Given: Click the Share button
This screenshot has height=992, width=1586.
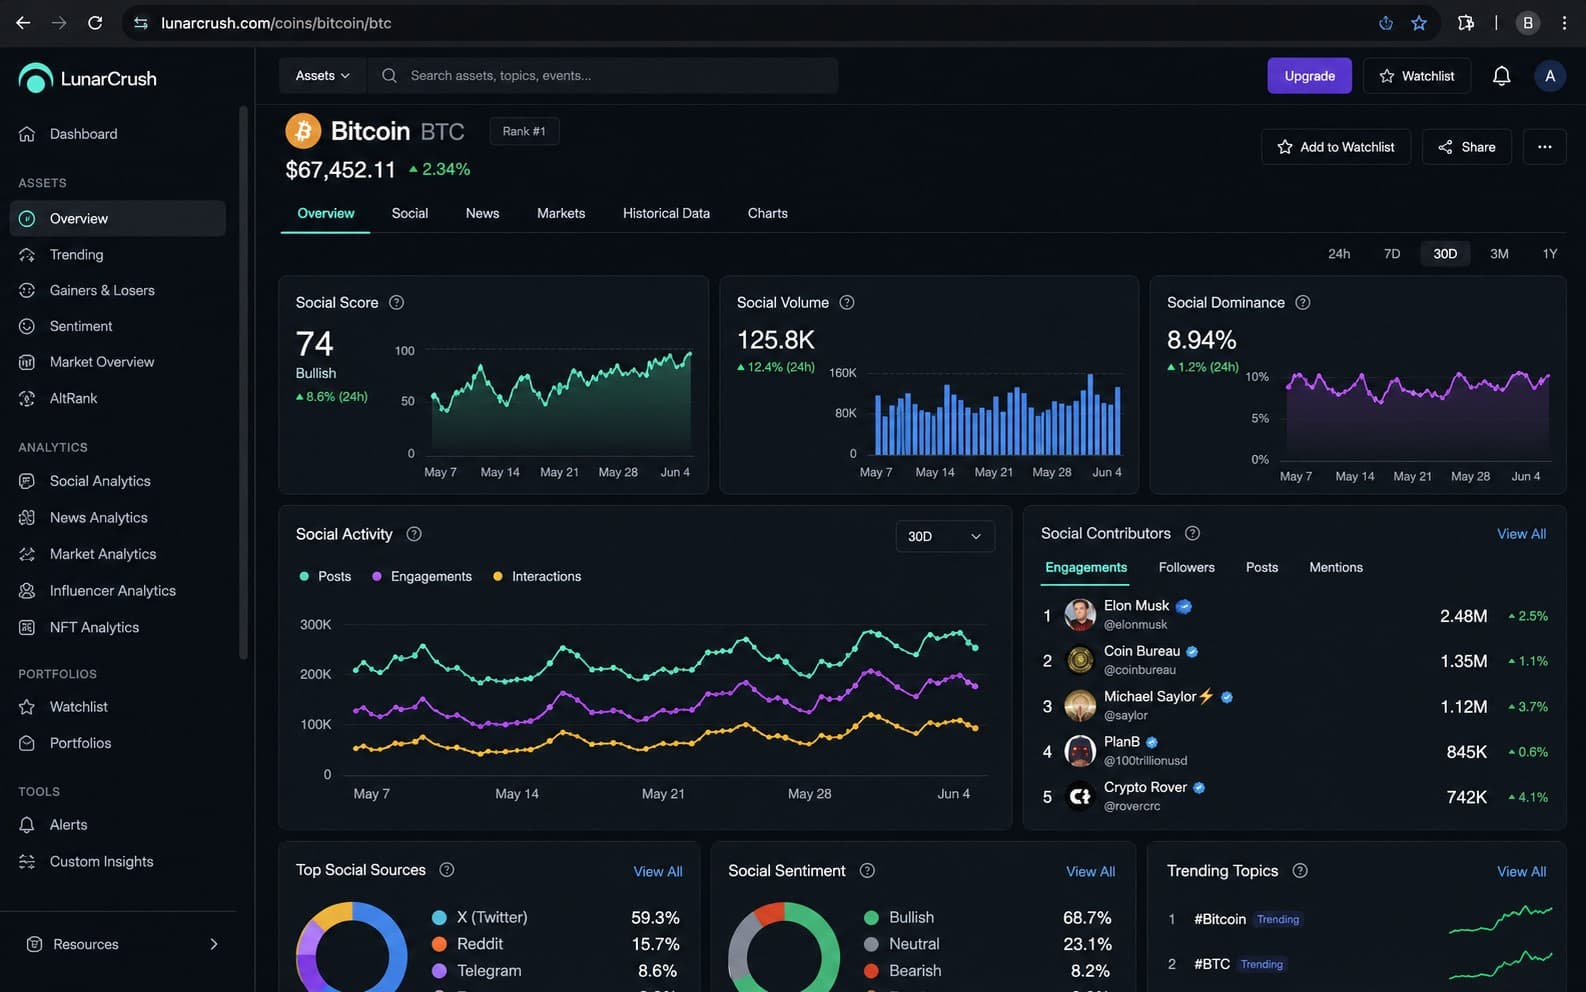Looking at the screenshot, I should 1467,147.
